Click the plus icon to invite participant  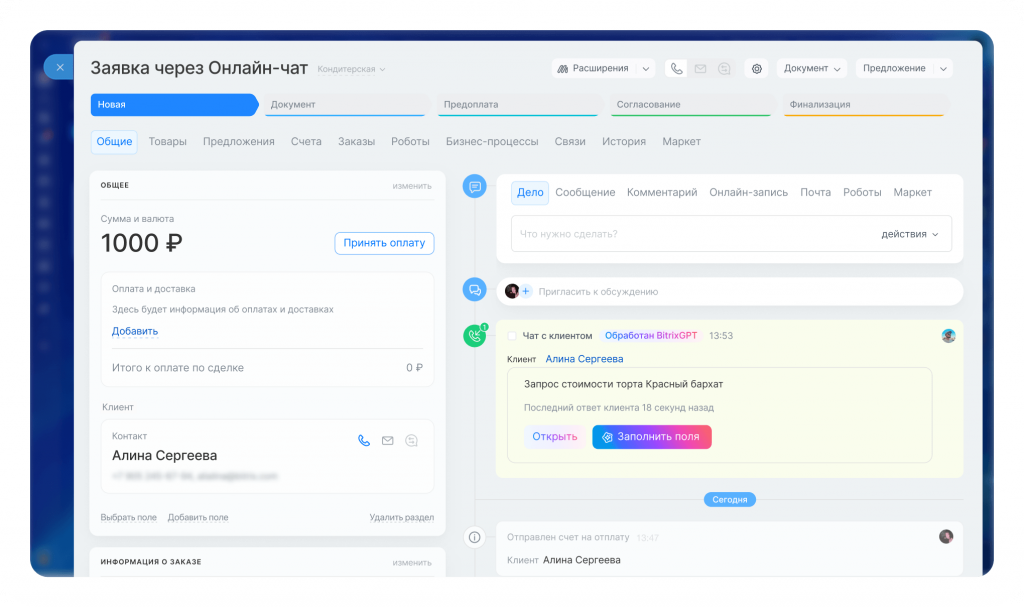pyautogui.click(x=526, y=291)
